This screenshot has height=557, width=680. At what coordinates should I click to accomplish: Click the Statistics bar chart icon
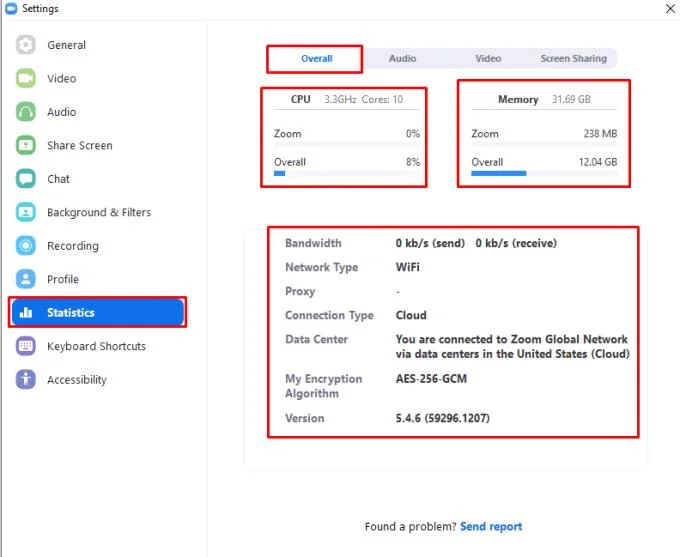point(26,312)
